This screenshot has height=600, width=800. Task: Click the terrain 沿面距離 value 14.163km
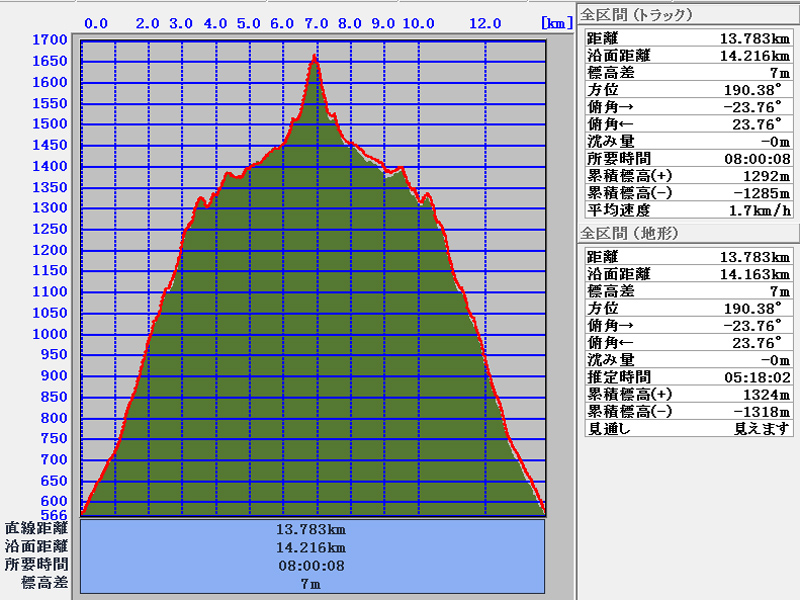[x=755, y=274]
